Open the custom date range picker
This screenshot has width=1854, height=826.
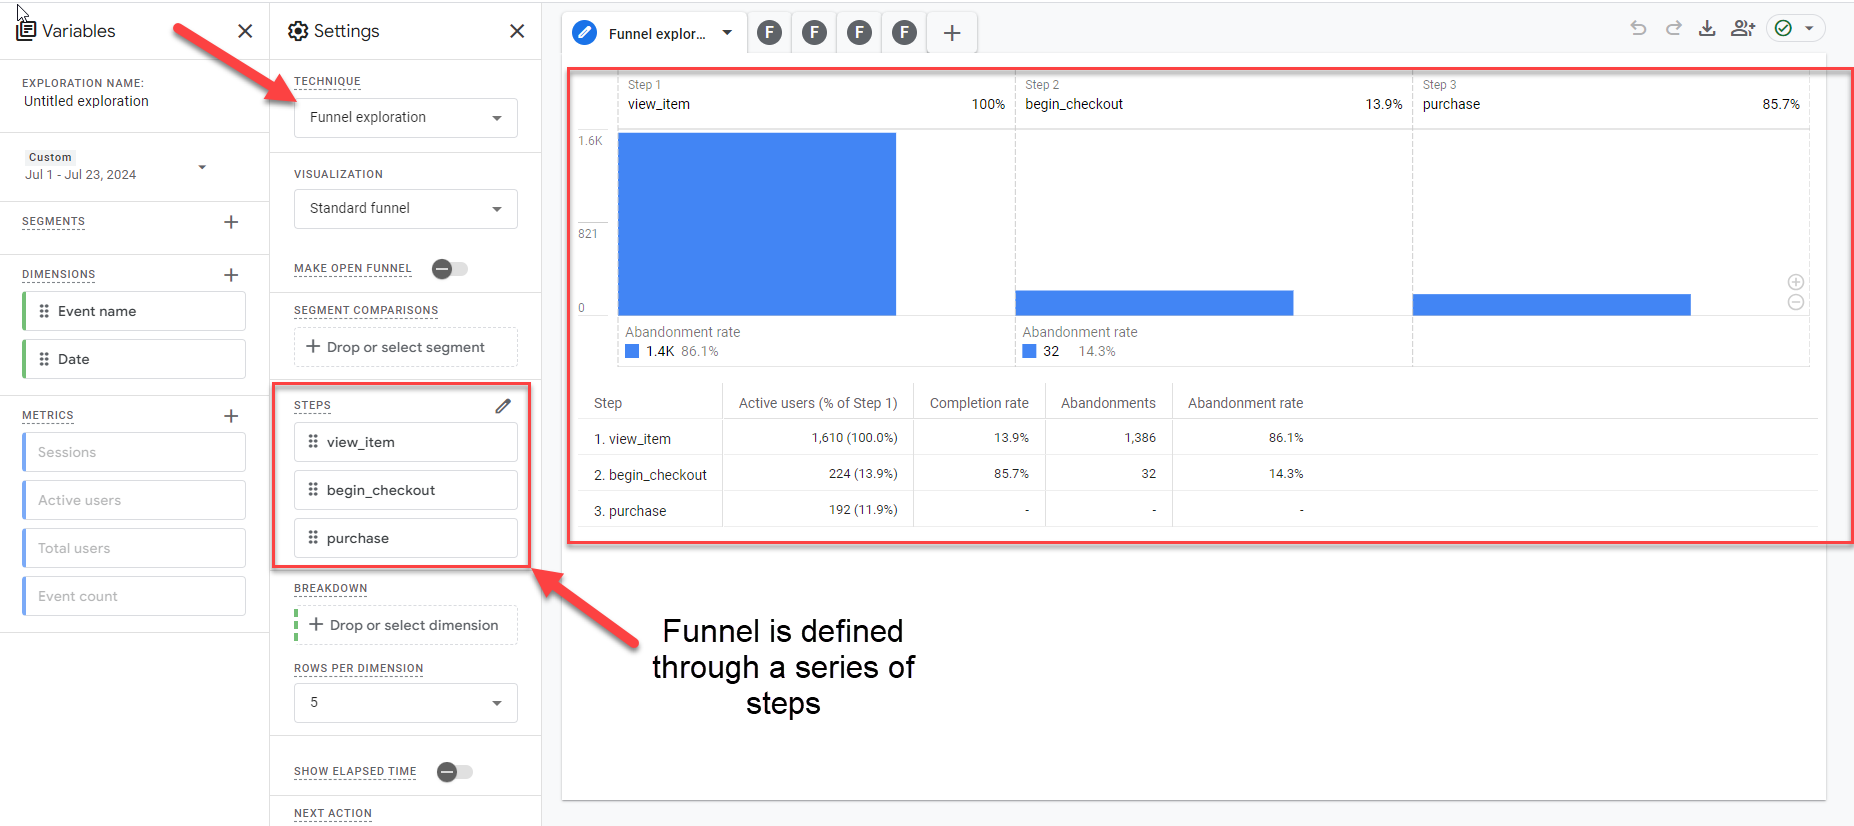point(116,166)
